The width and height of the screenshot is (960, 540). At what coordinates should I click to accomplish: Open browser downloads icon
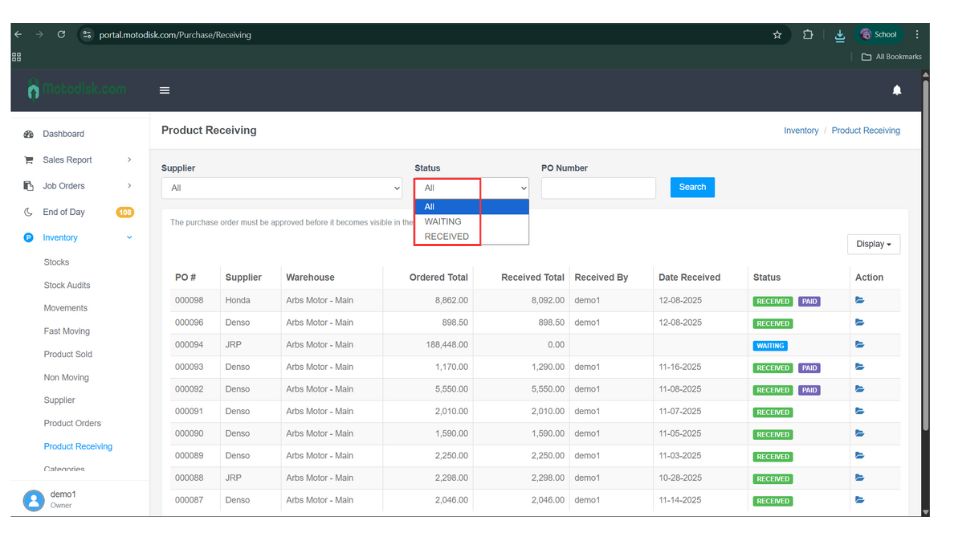(839, 35)
